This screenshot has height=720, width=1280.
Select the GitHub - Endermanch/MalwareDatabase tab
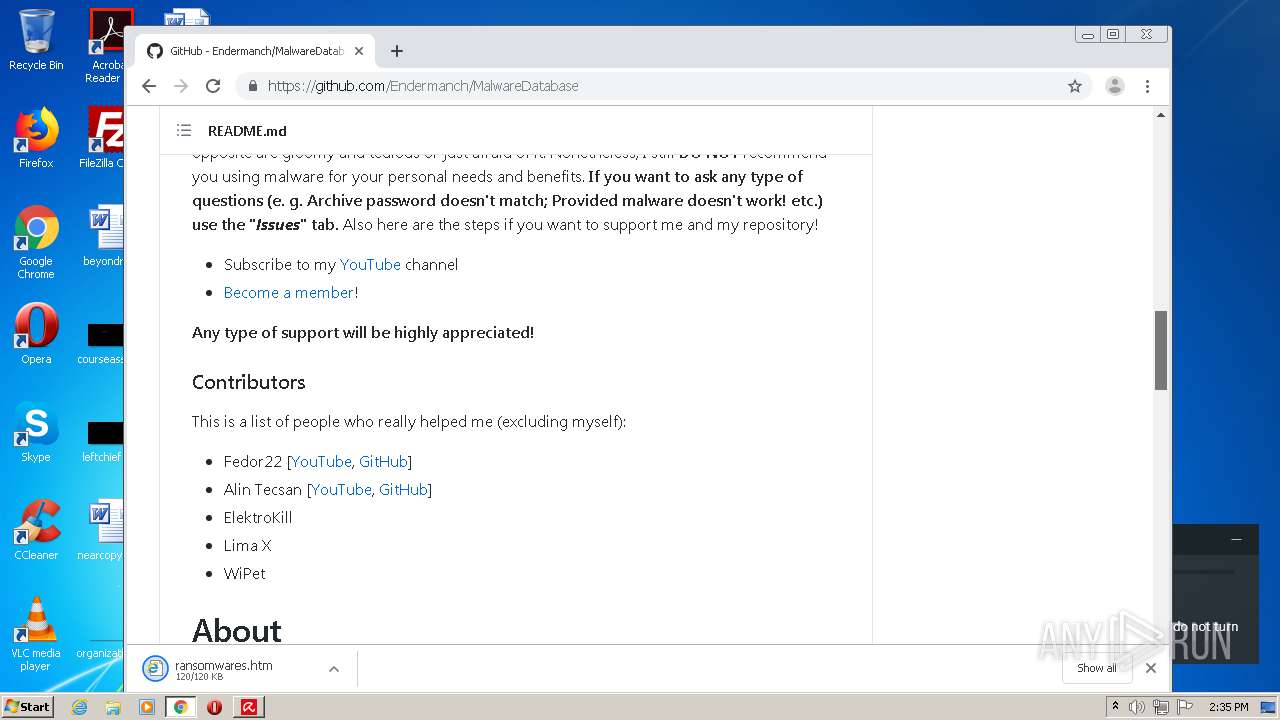tap(255, 51)
